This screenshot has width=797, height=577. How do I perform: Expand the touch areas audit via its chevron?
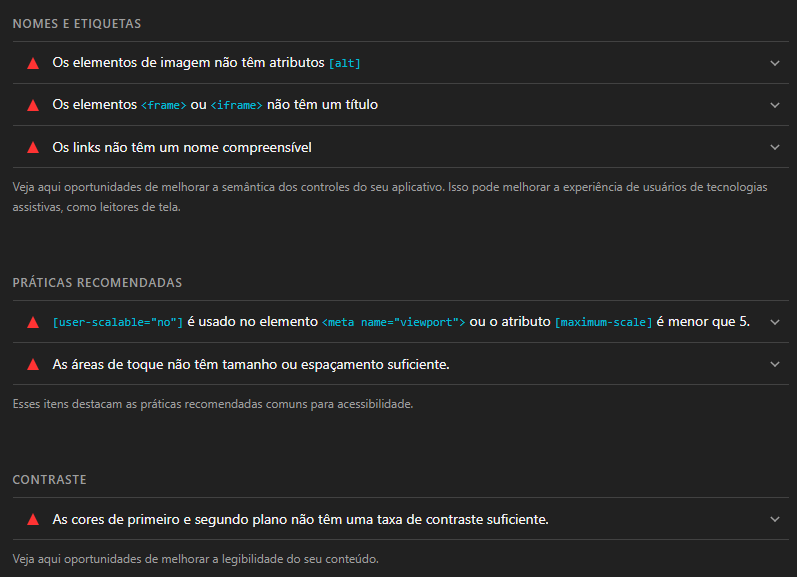pyautogui.click(x=774, y=364)
